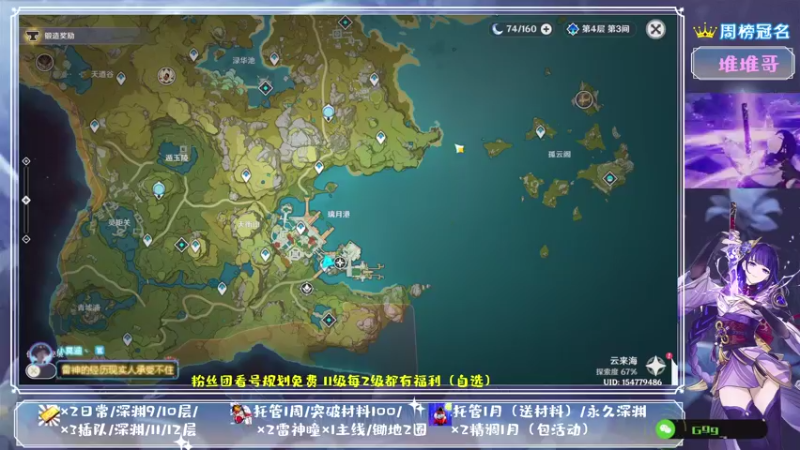Select the Statue of The Seven south of 遁玉陵
The width and height of the screenshot is (800, 450).
(159, 189)
